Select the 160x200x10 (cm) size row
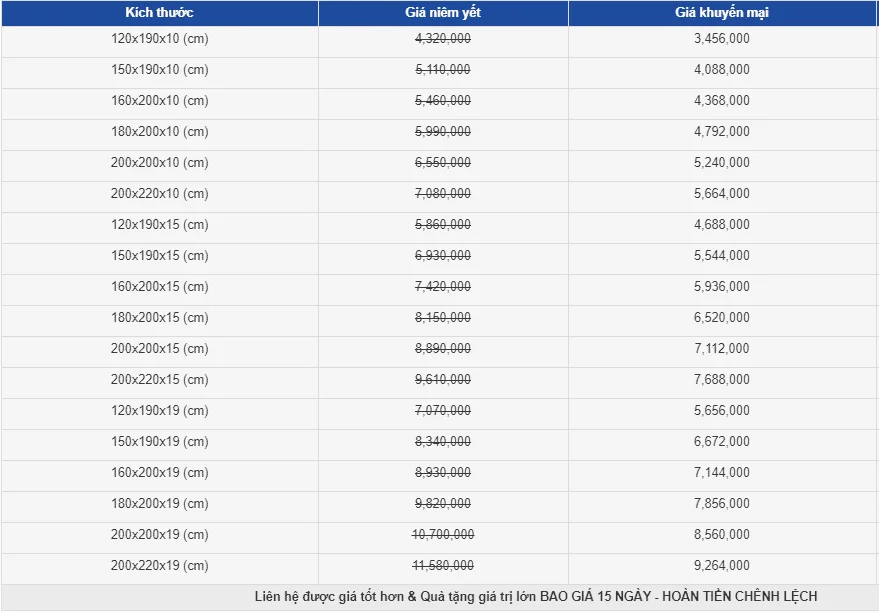 coord(159,101)
